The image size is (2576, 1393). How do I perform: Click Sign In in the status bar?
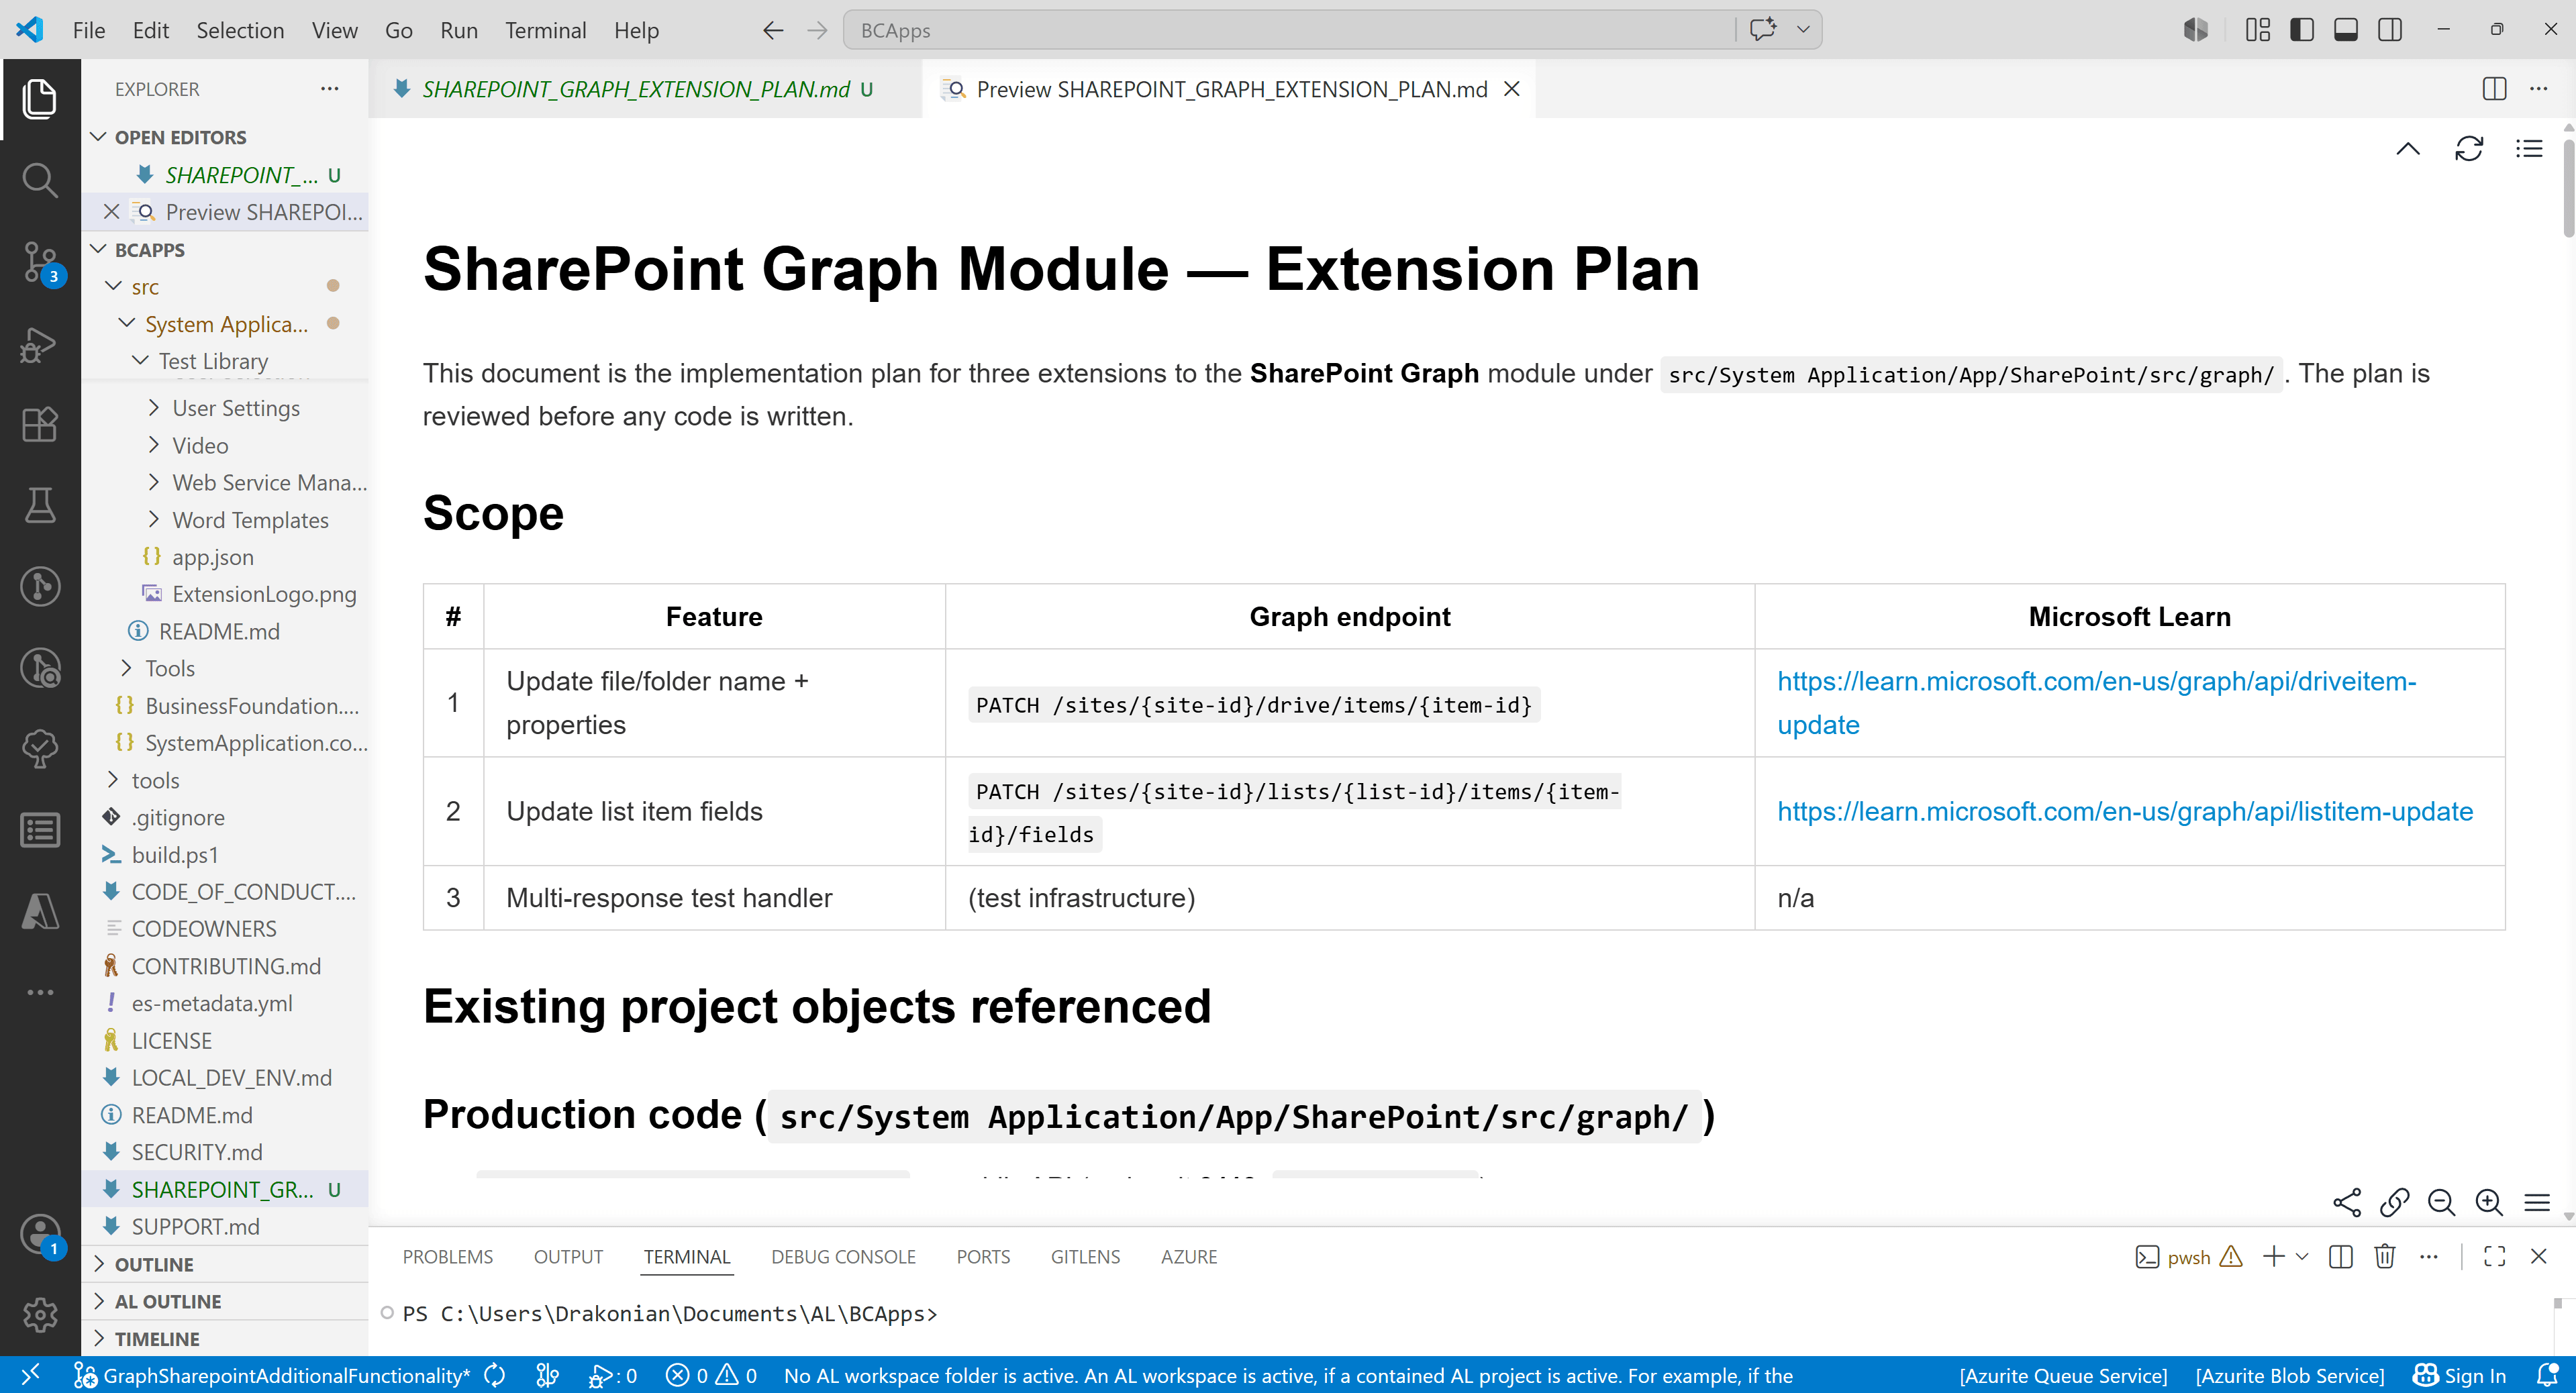[x=2459, y=1375]
